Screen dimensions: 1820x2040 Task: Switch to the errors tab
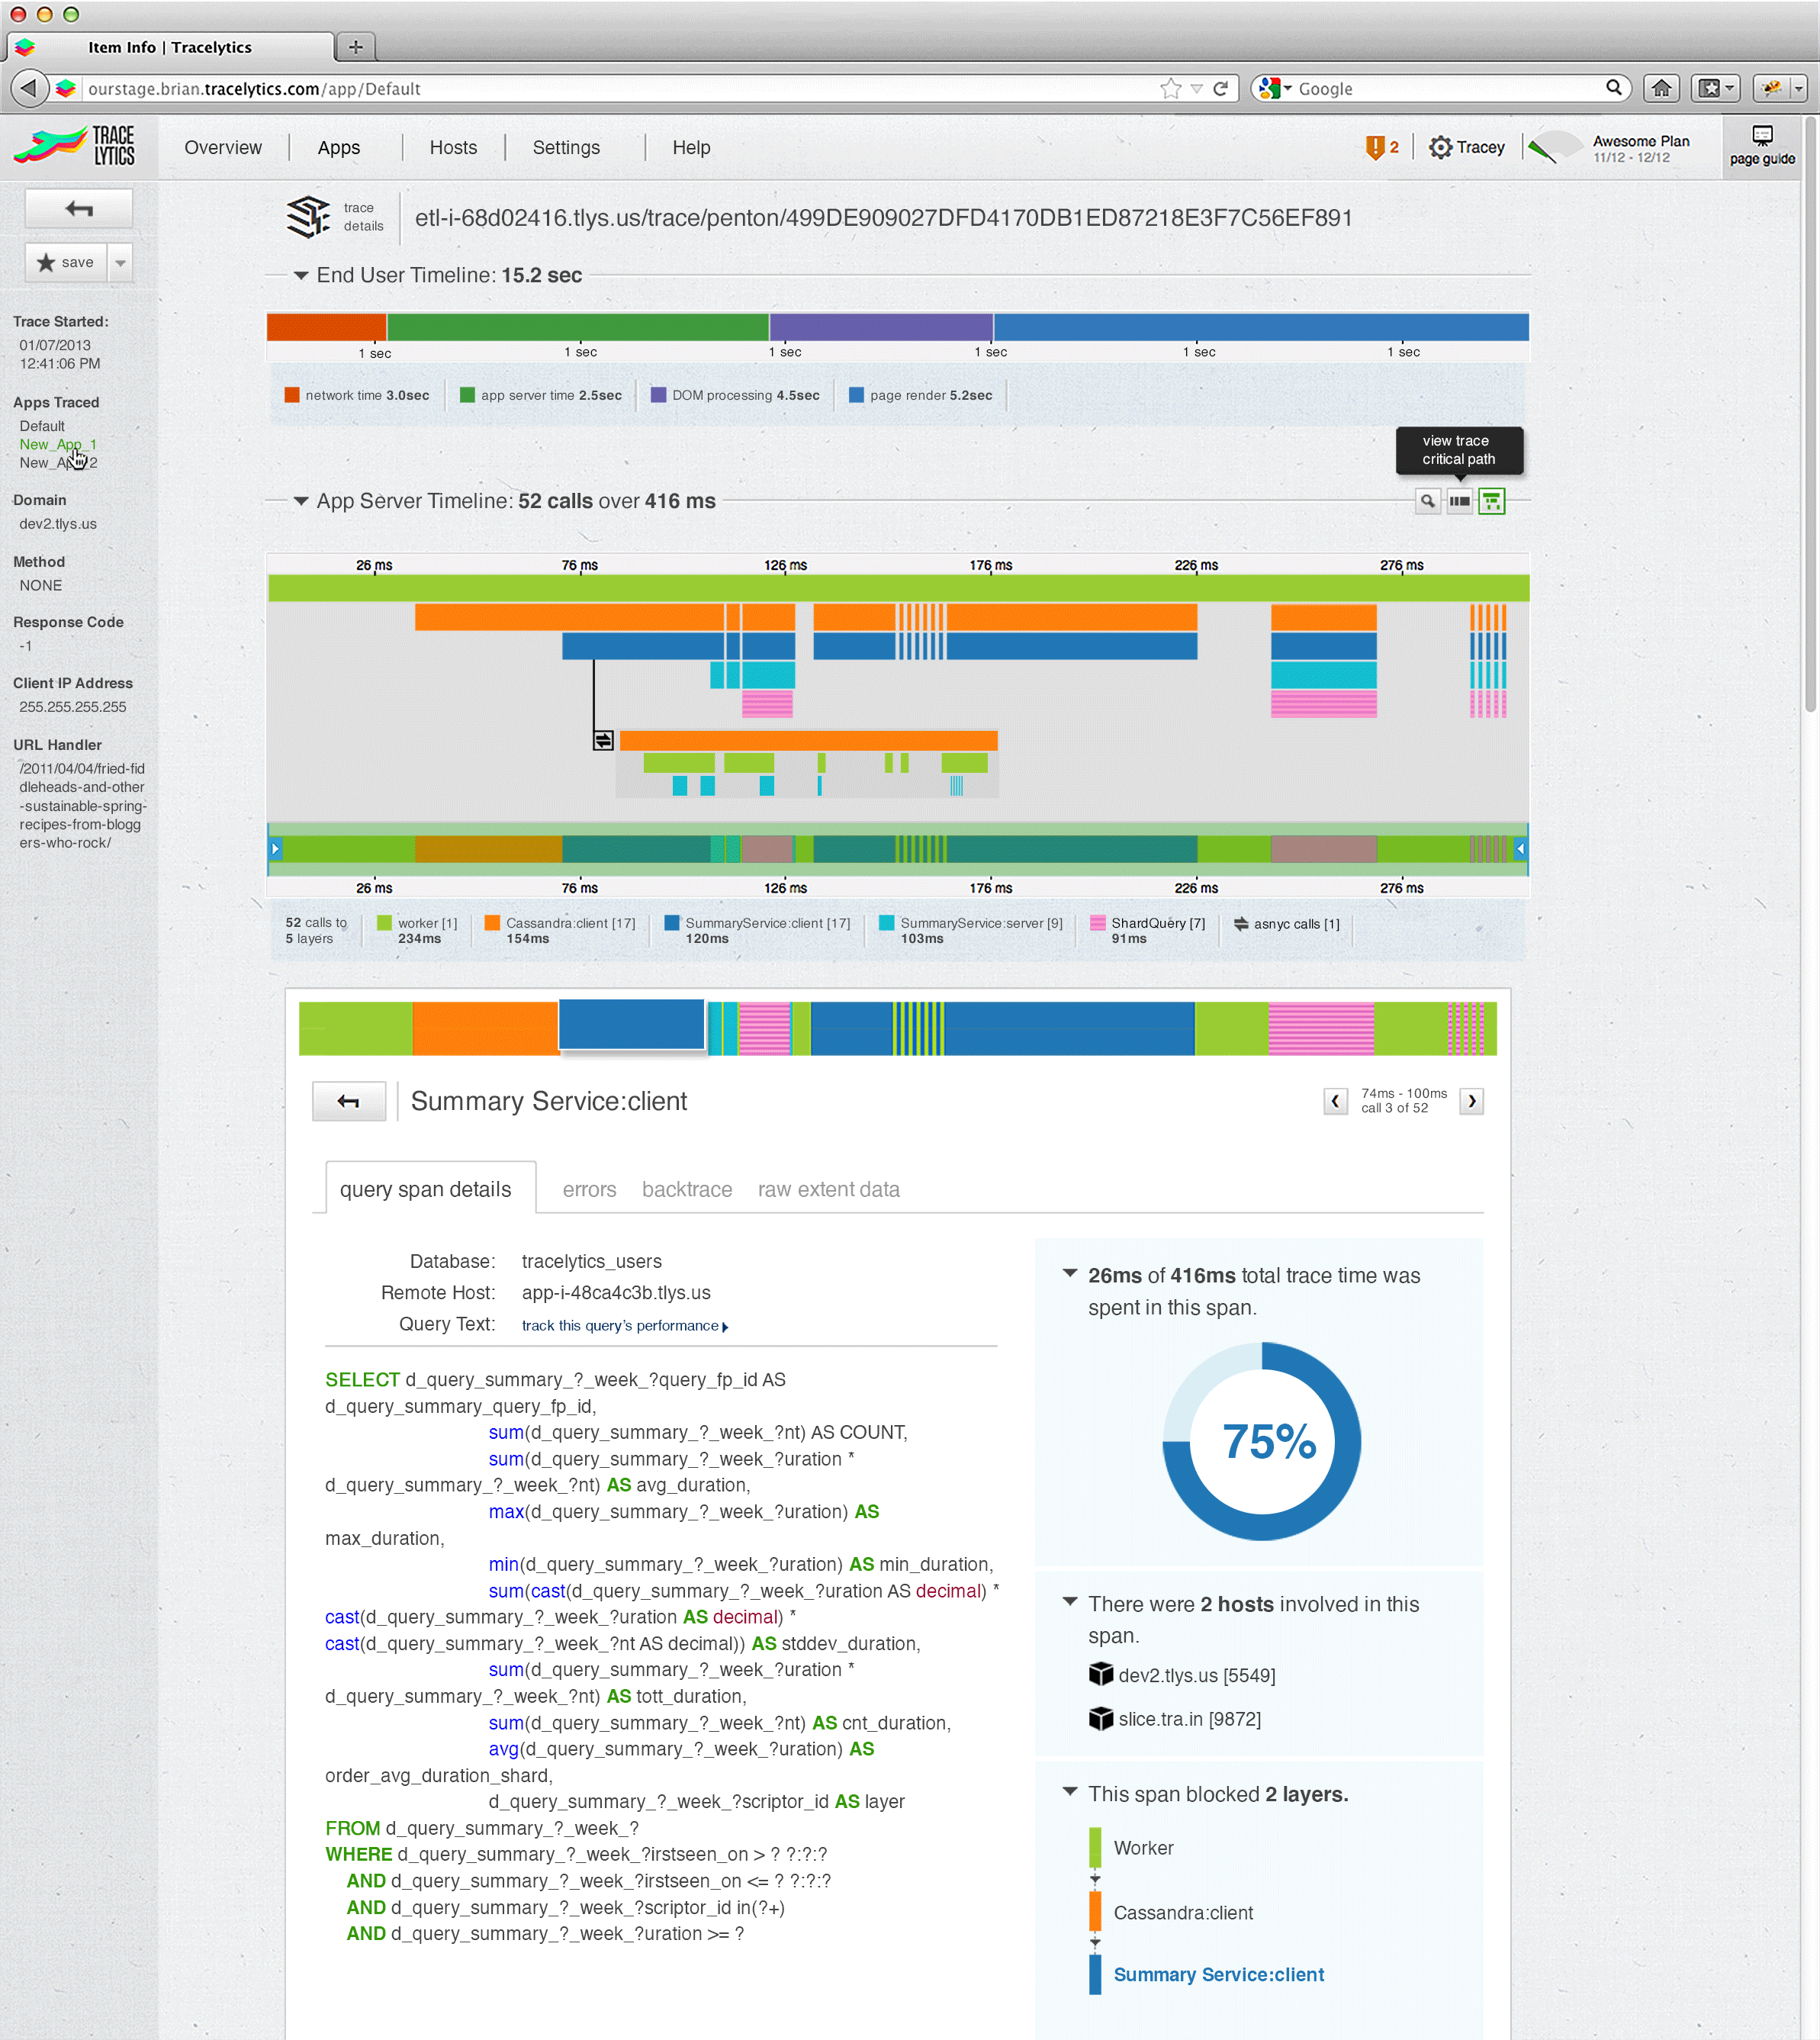[x=589, y=1189]
